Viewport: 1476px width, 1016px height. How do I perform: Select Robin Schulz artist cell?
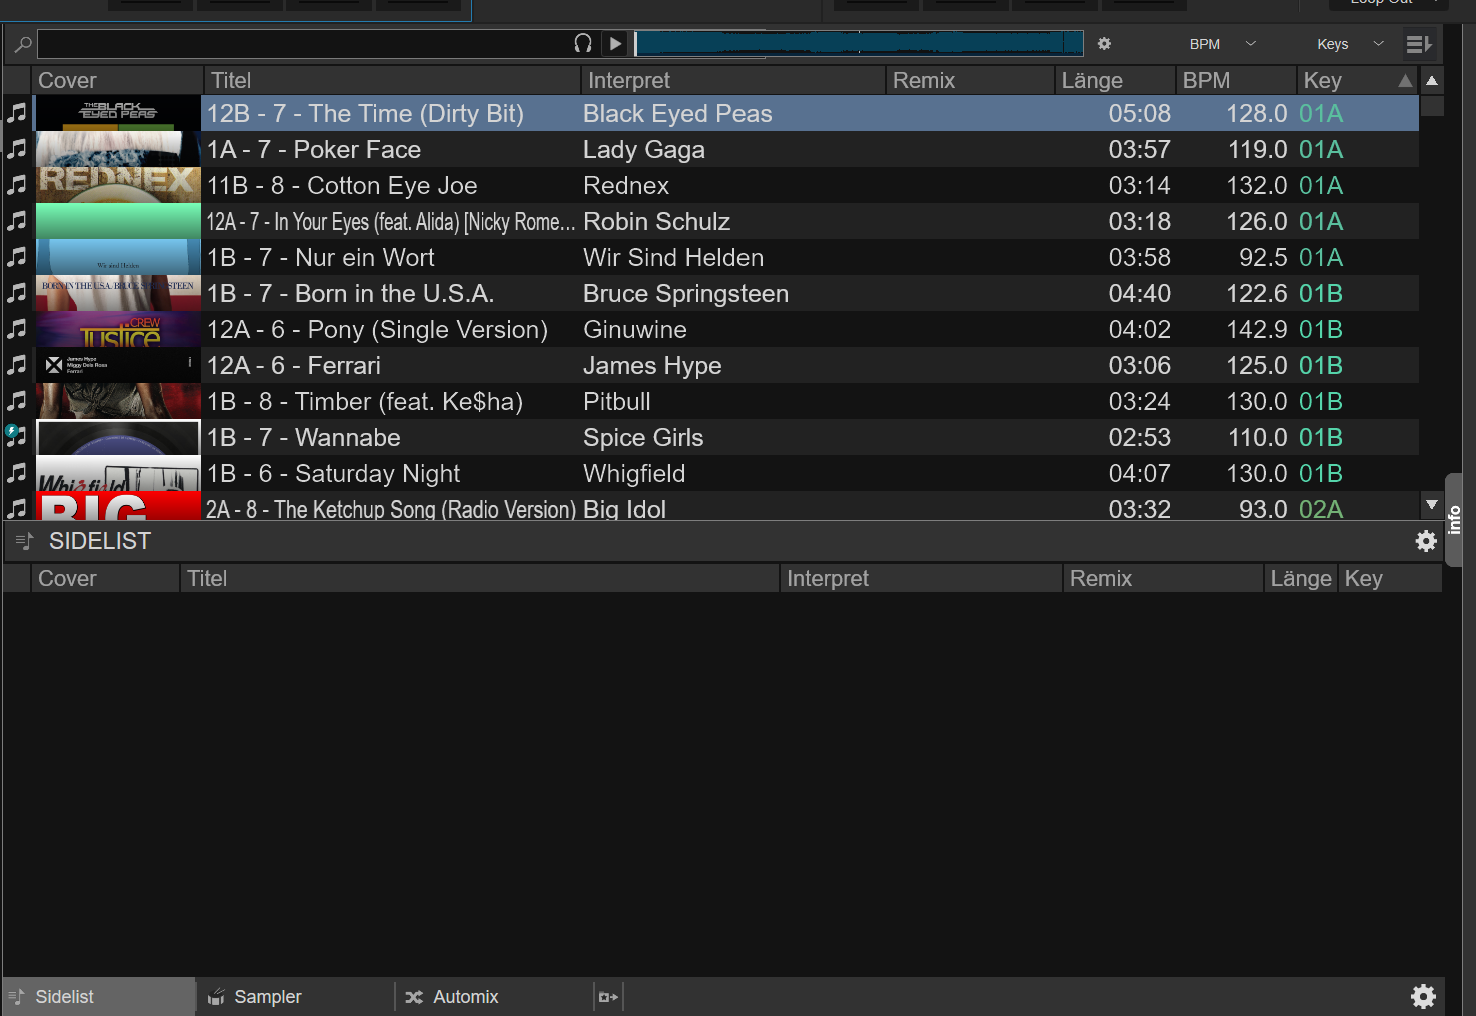[x=656, y=221]
